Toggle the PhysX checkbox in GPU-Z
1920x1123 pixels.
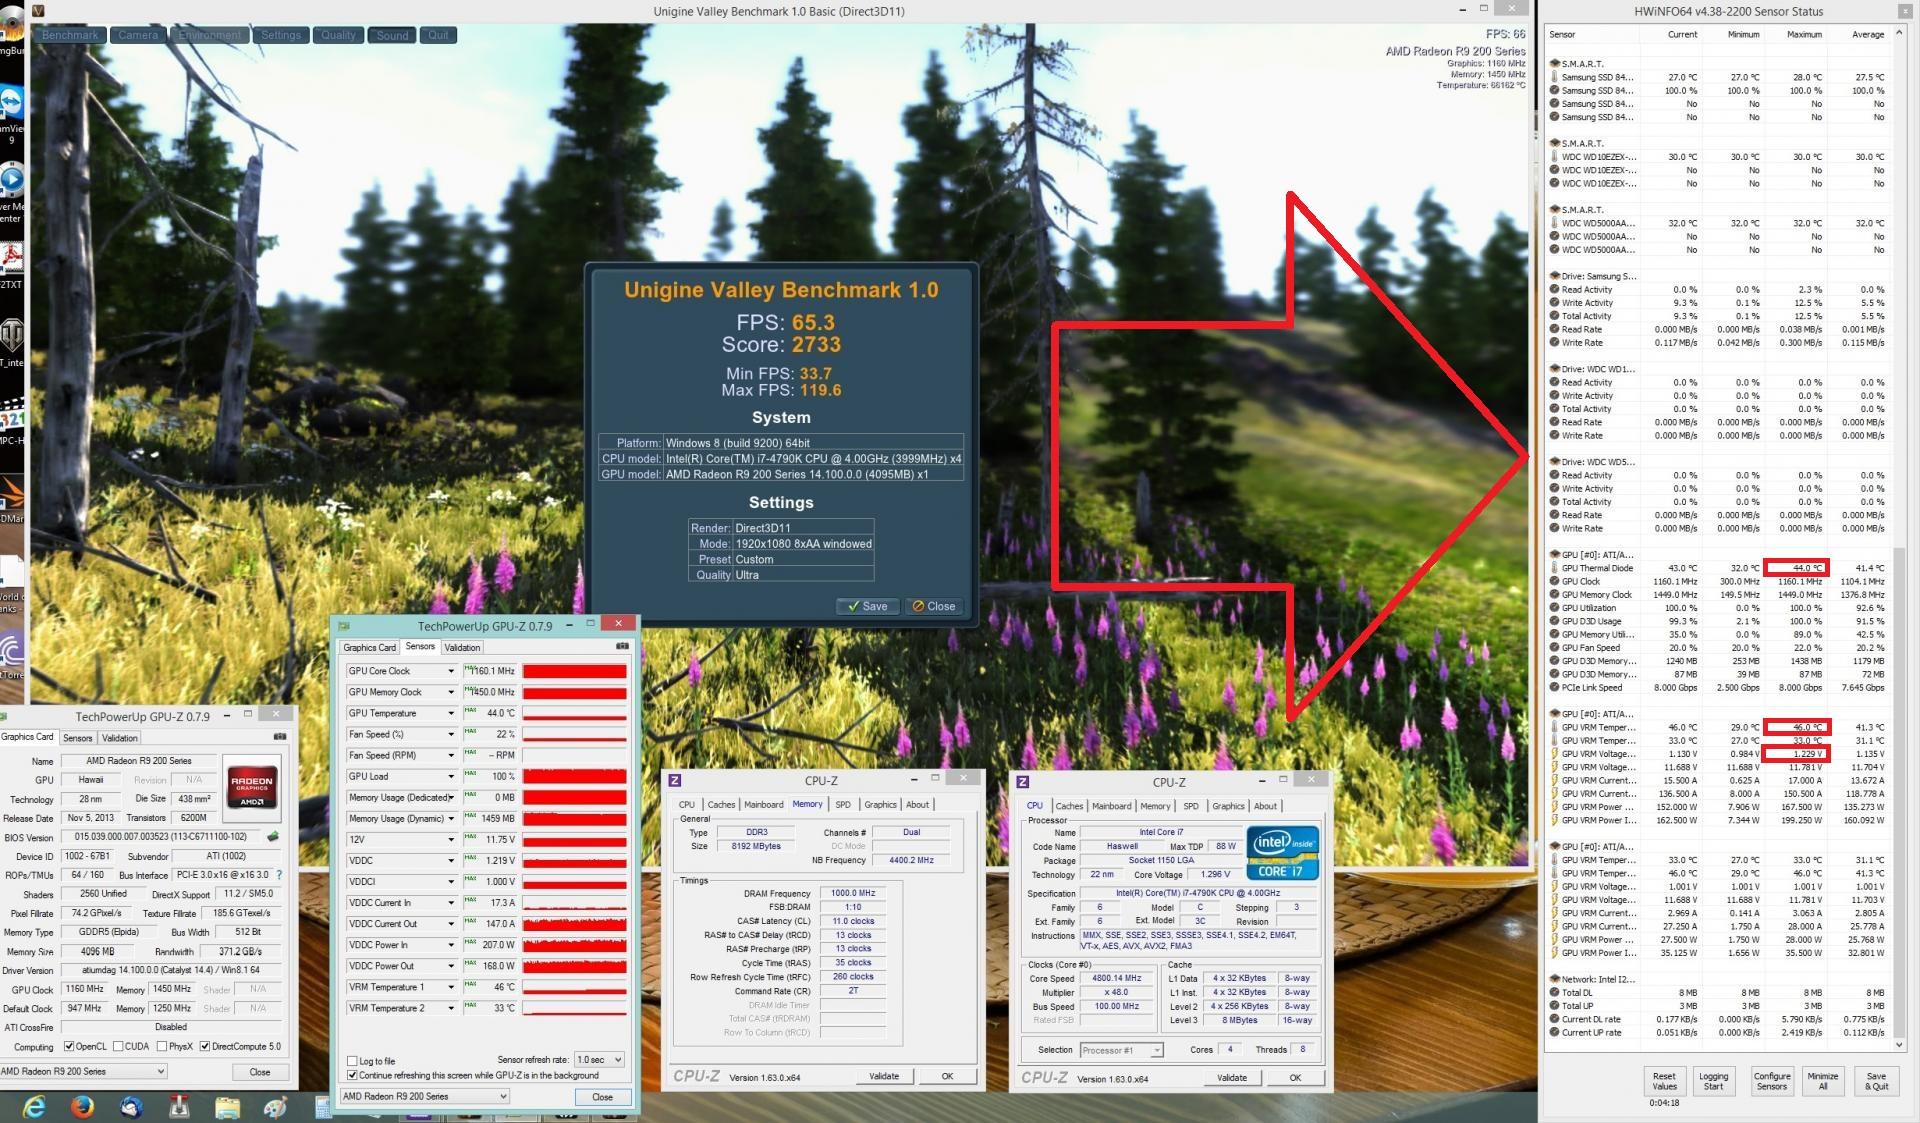point(161,1047)
